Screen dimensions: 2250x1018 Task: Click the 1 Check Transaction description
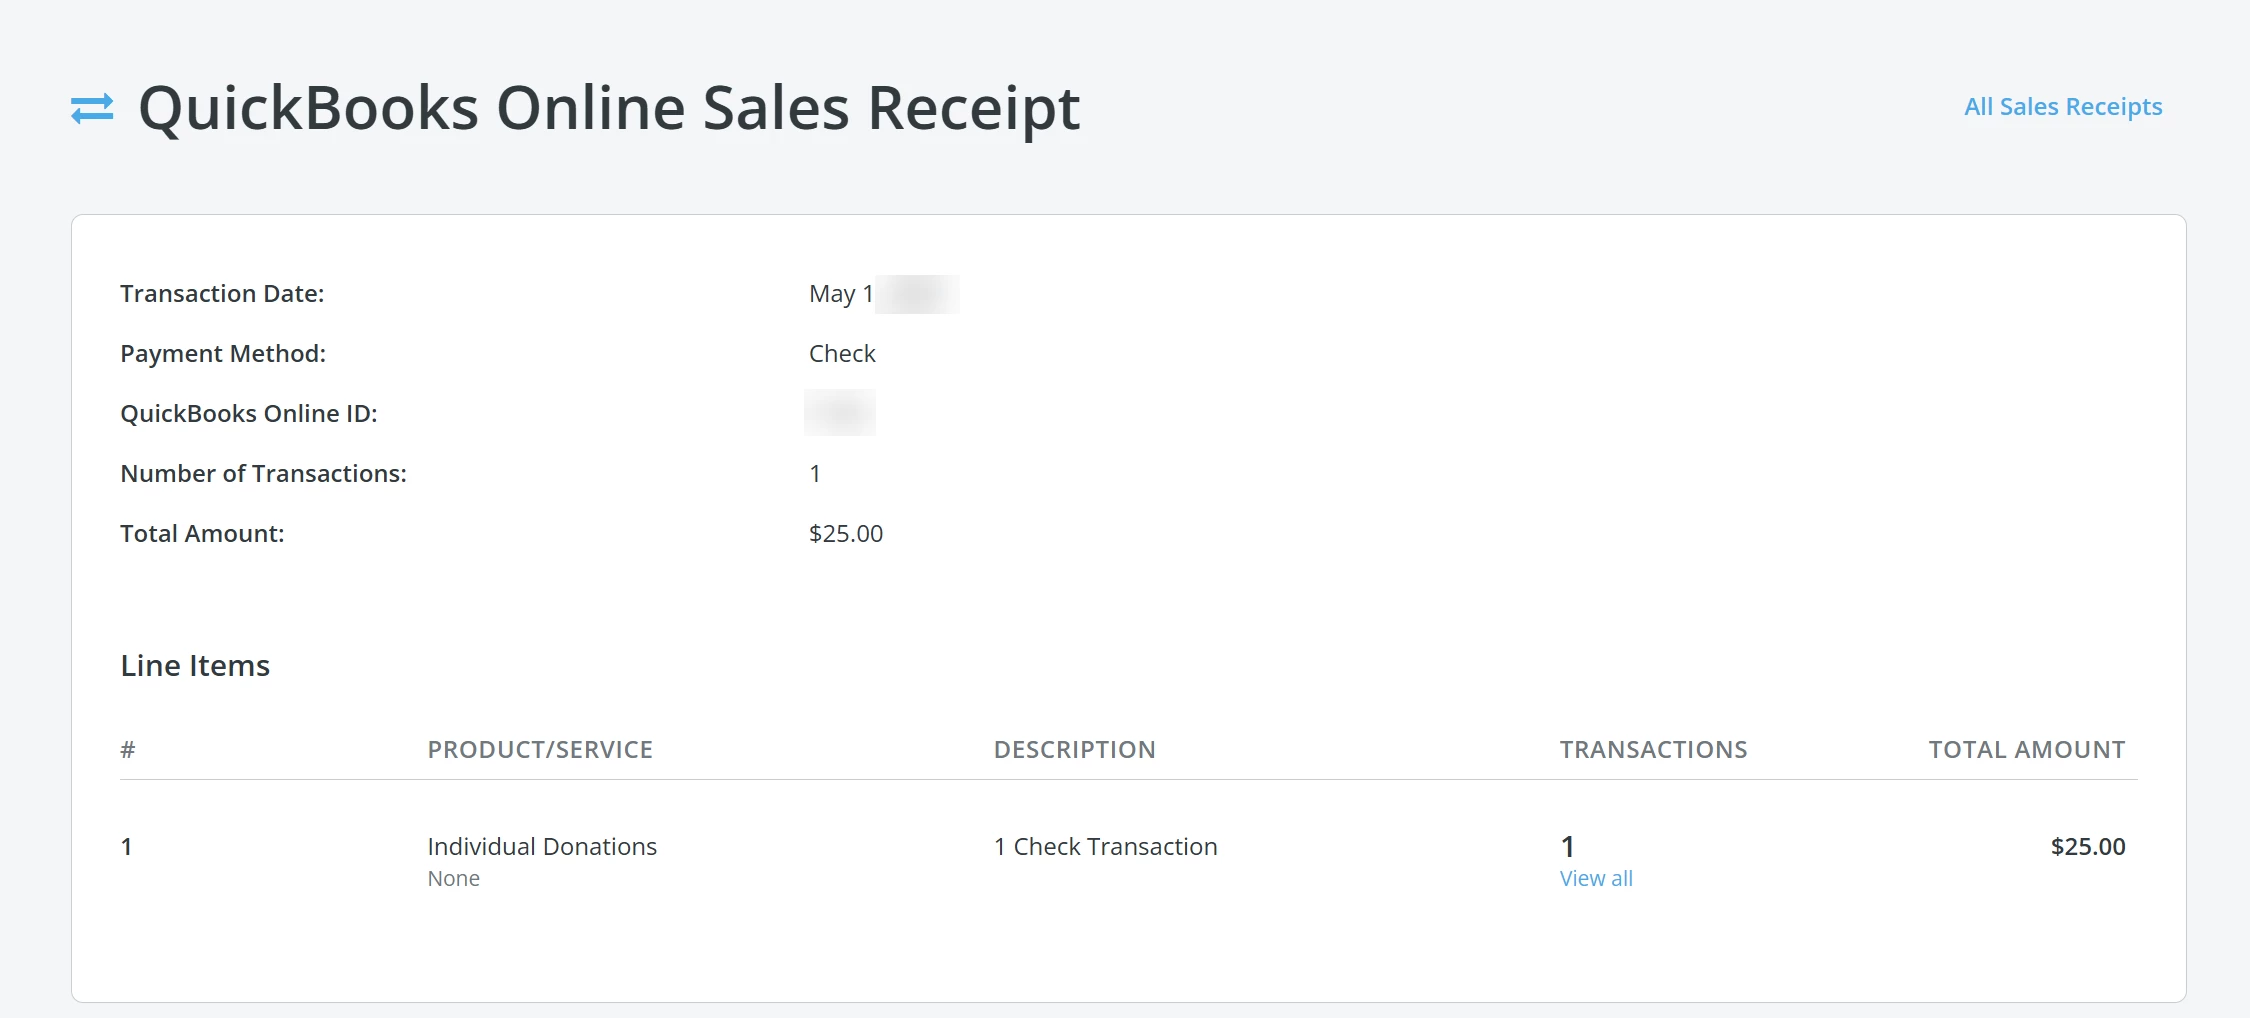1105,846
